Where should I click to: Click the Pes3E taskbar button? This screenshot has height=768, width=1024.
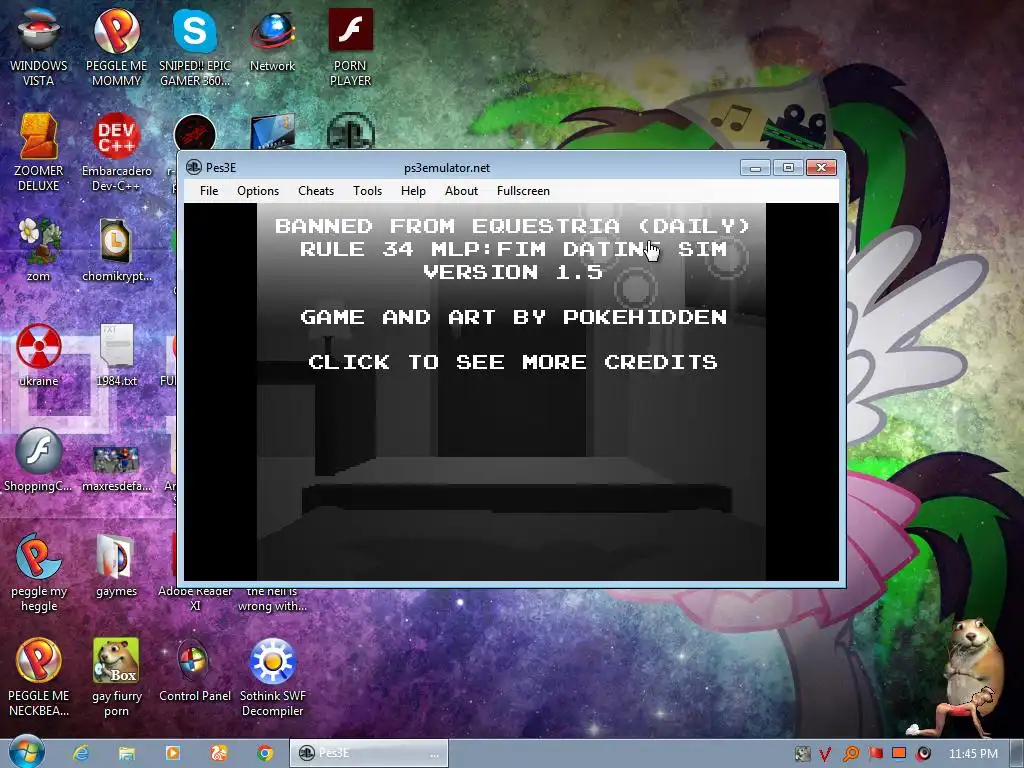coord(369,753)
